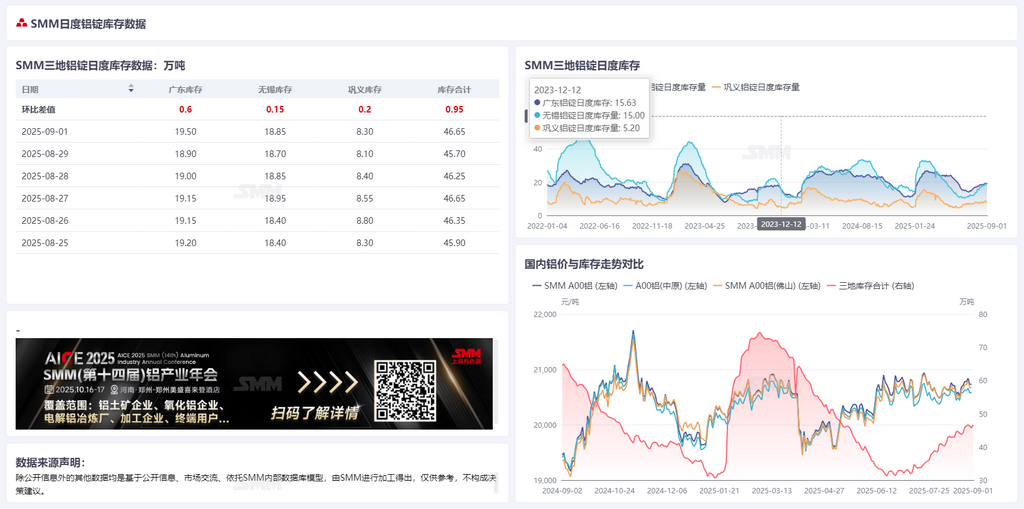Click the 2023-12-12 axis pointer label
The height and width of the screenshot is (509, 1024).
(x=781, y=224)
